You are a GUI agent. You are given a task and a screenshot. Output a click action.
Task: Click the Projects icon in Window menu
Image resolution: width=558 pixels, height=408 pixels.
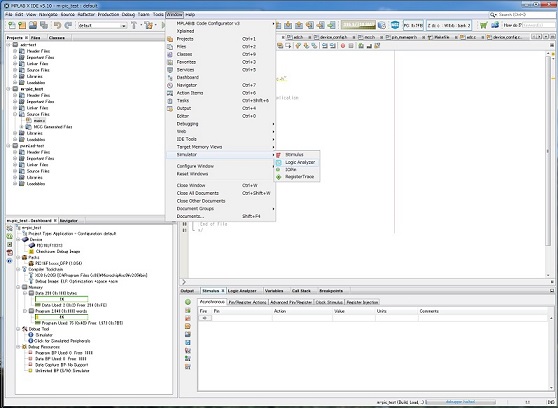pyautogui.click(x=170, y=39)
